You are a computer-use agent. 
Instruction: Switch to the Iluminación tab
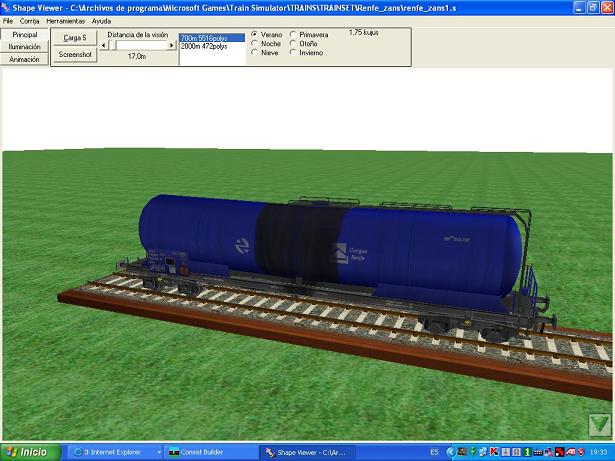pyautogui.click(x=24, y=47)
